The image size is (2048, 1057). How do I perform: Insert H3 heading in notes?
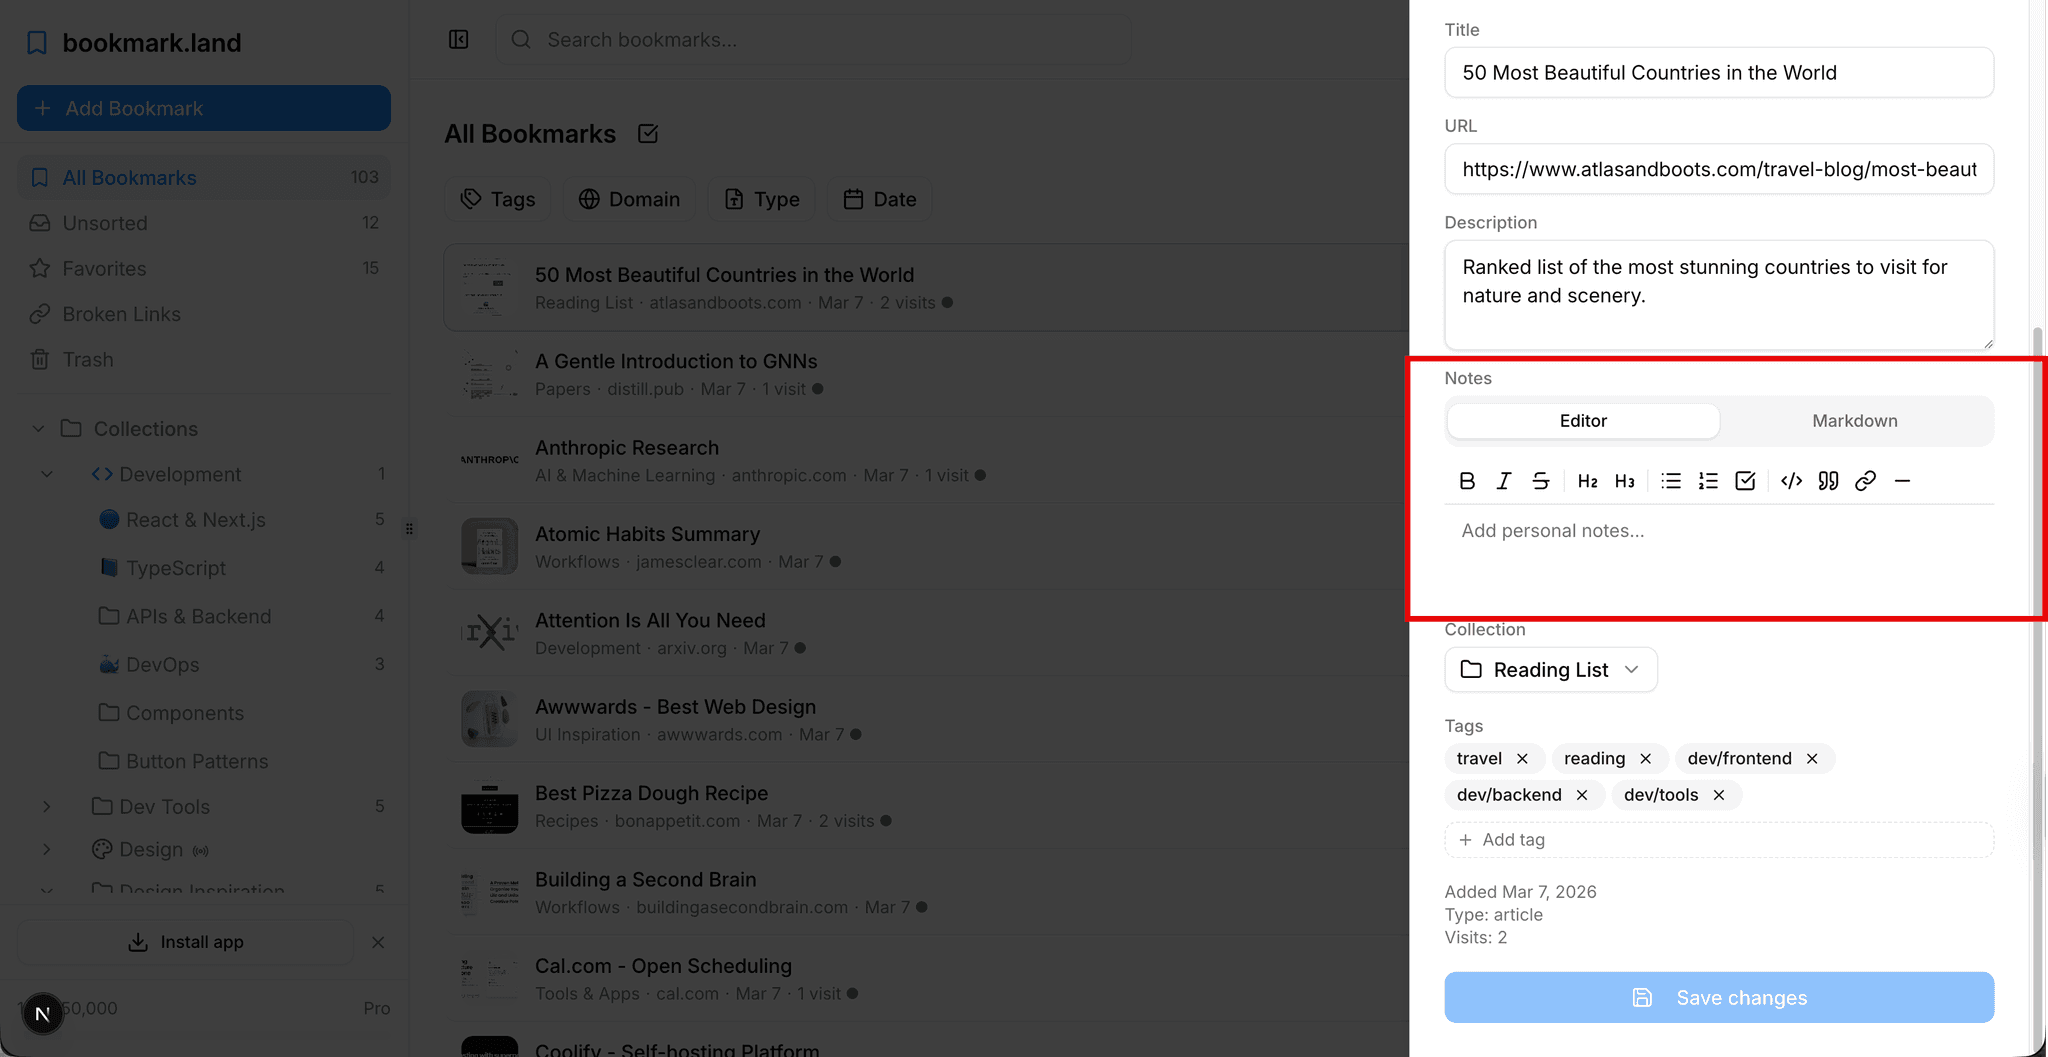[1625, 481]
